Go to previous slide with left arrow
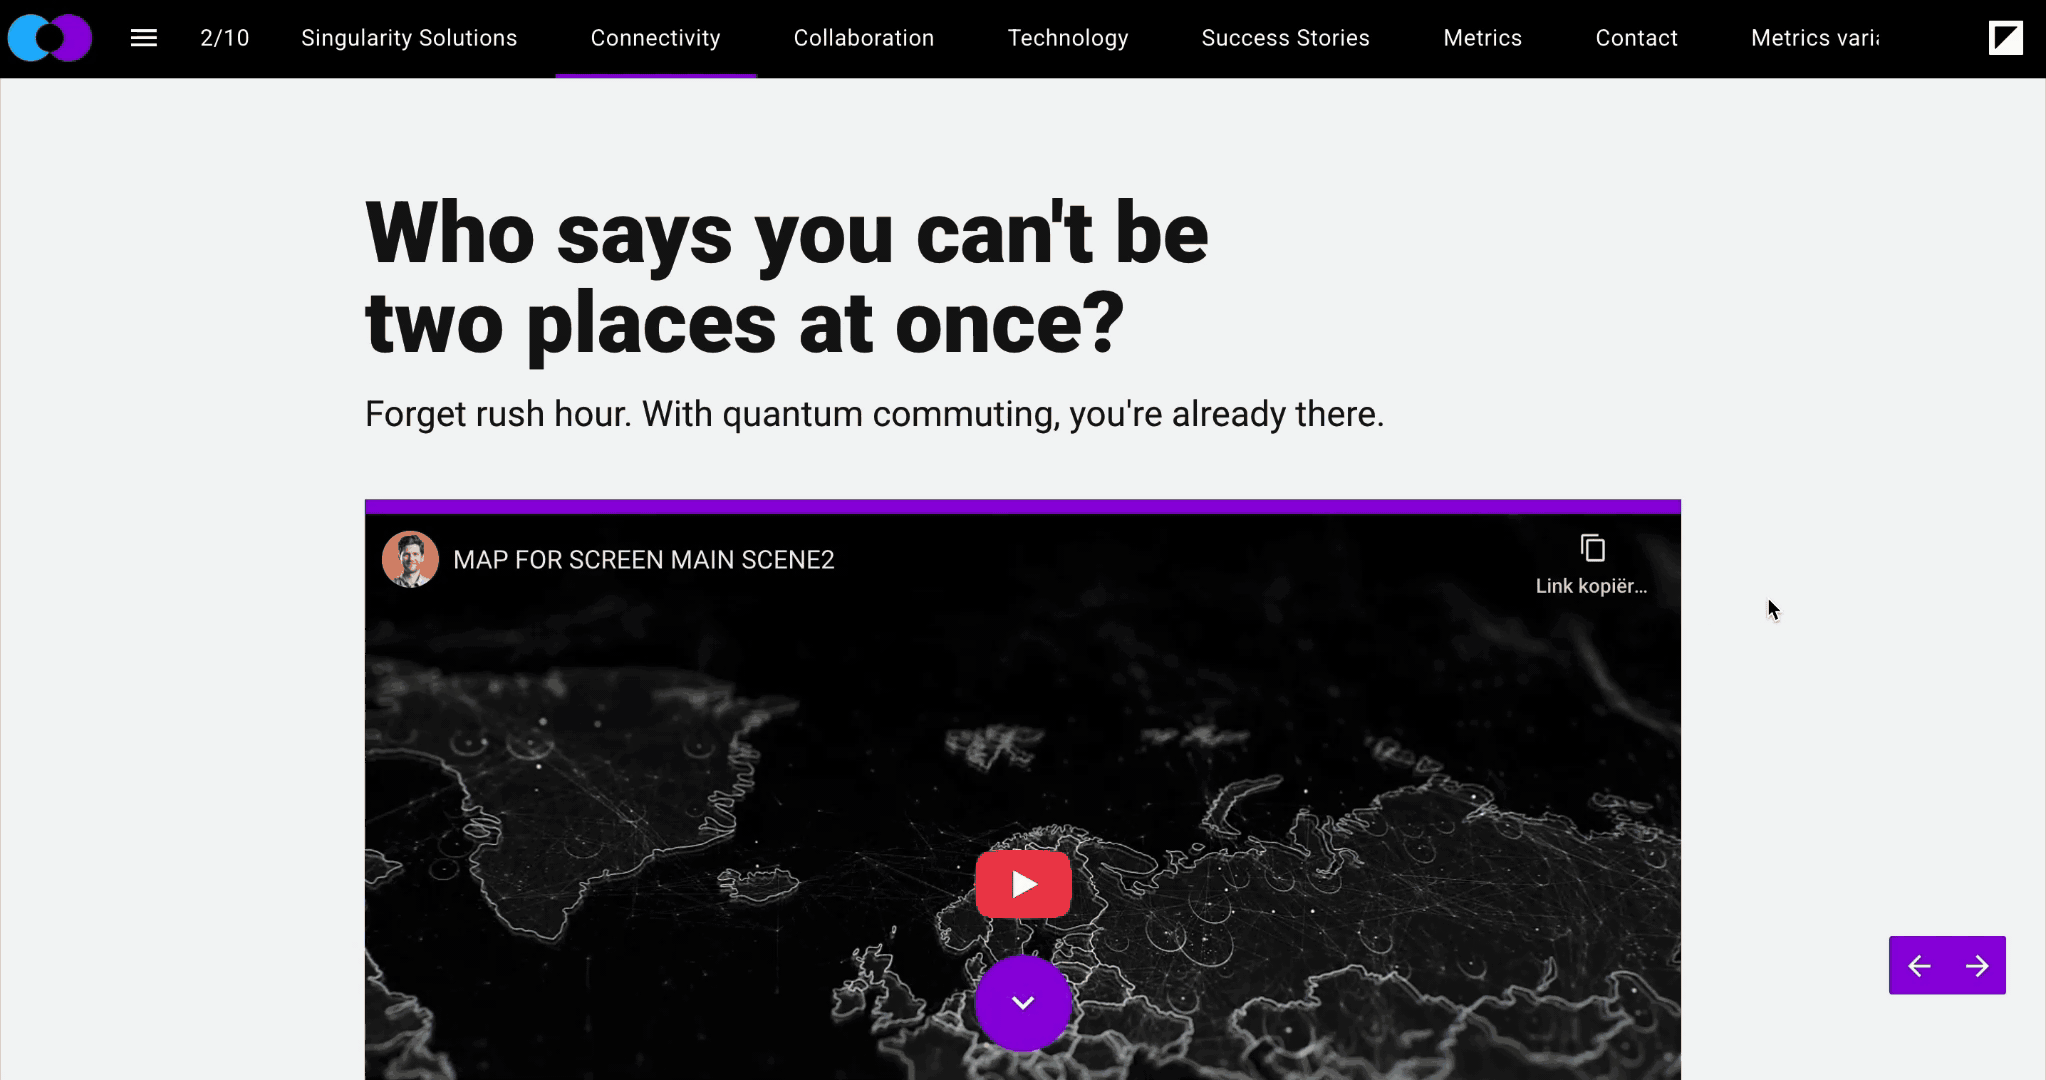This screenshot has height=1080, width=2046. (1919, 966)
